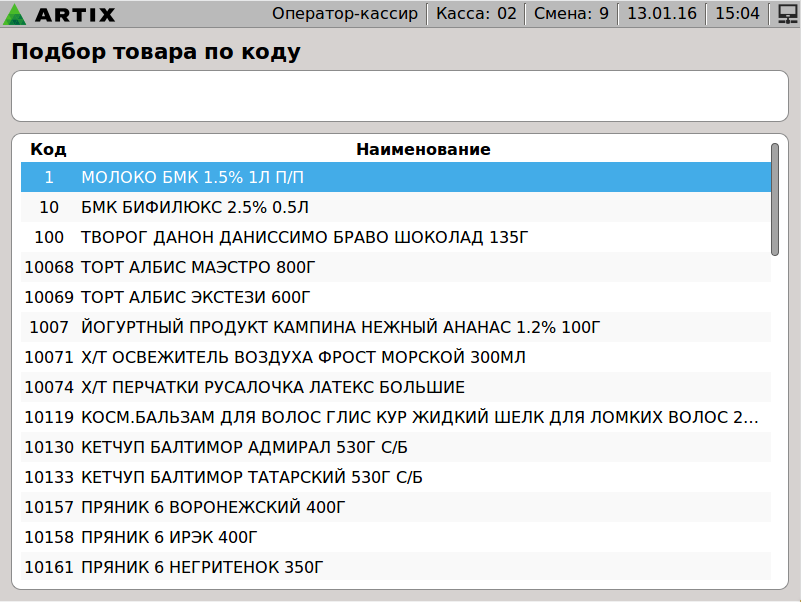Click the ARTIX logo icon
The image size is (801, 602).
[16, 14]
